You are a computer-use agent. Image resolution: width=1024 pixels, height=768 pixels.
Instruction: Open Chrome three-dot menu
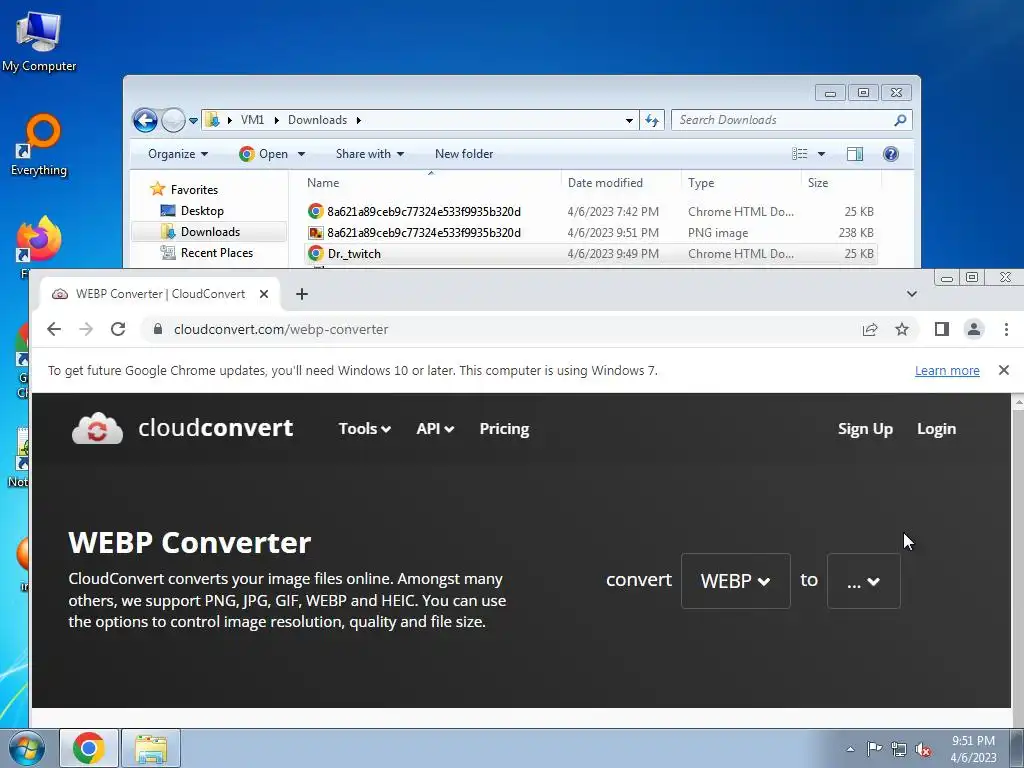click(1006, 329)
